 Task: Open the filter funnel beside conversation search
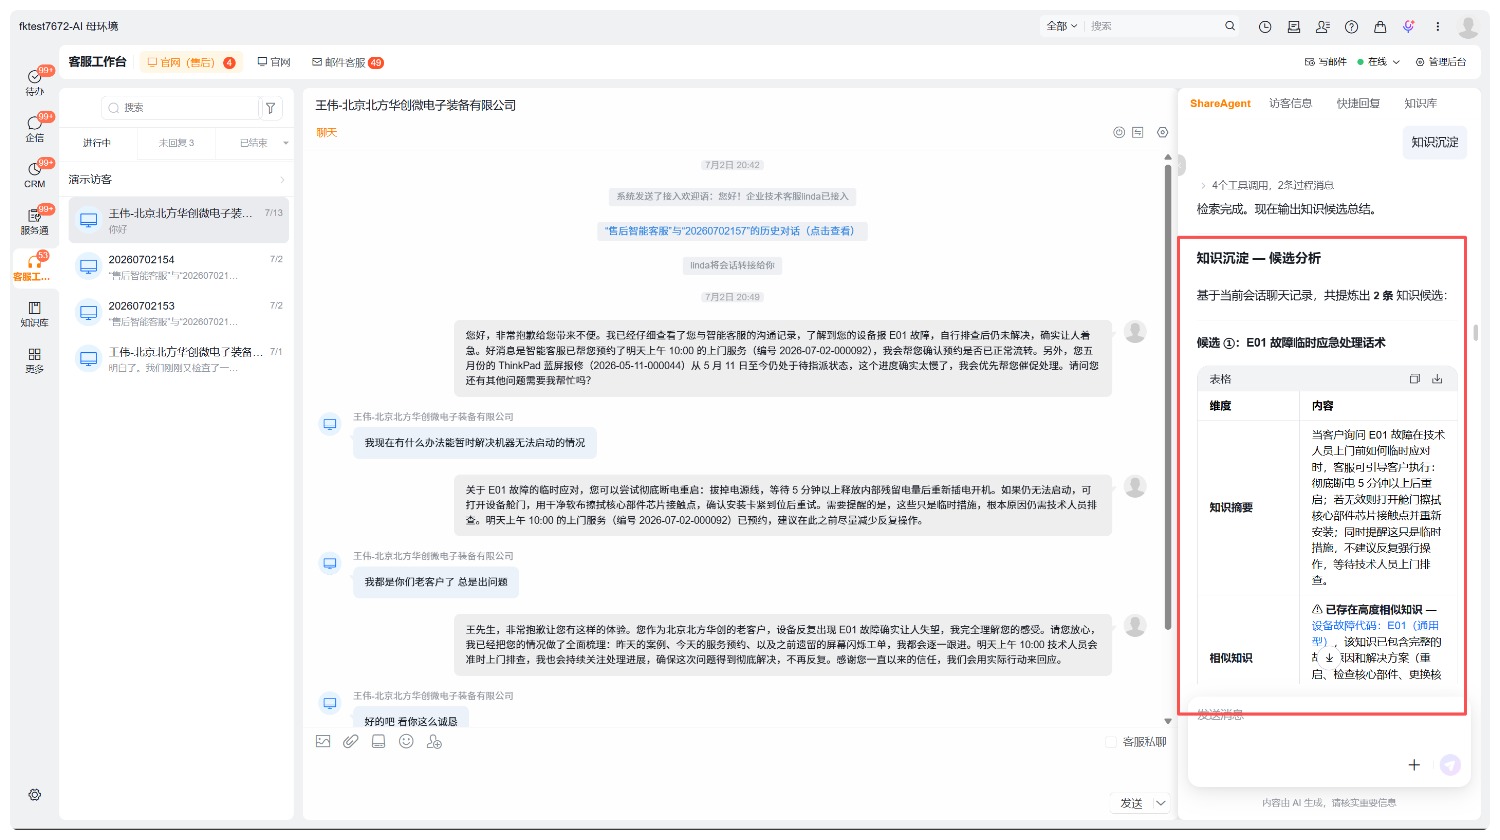(x=270, y=108)
